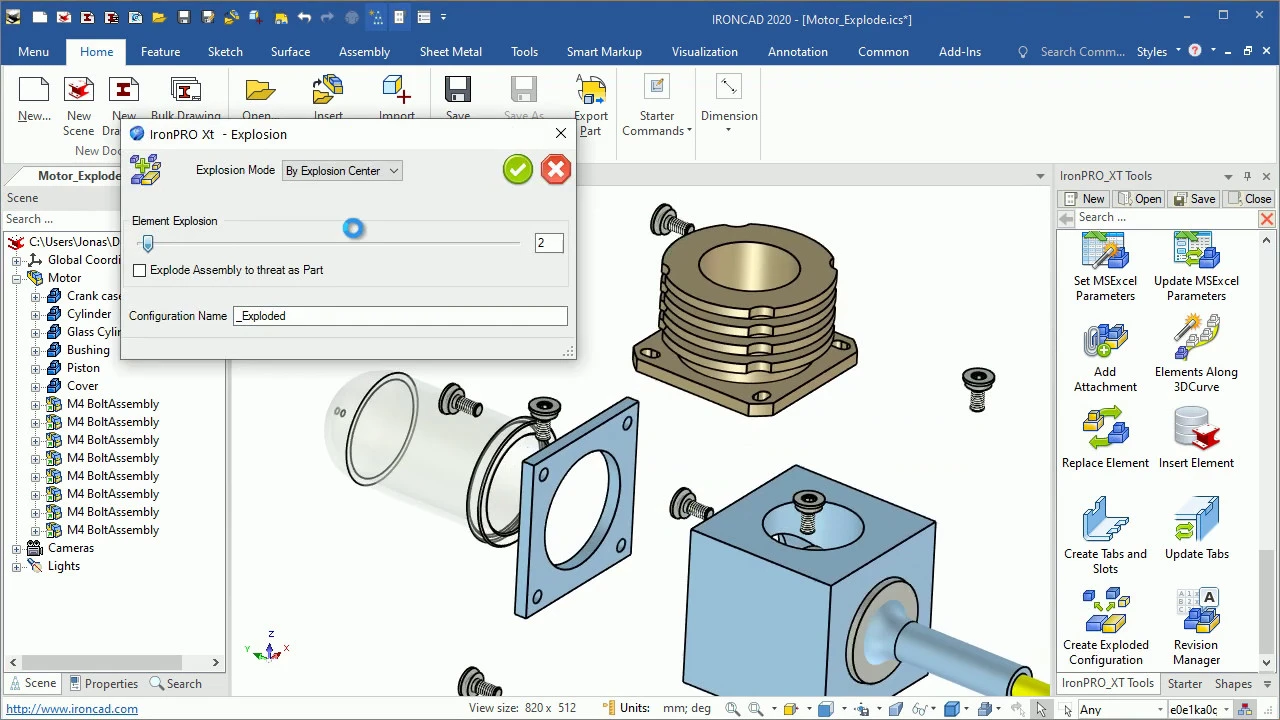
Task: Click the New Scene ribbon icon
Action: click(79, 106)
